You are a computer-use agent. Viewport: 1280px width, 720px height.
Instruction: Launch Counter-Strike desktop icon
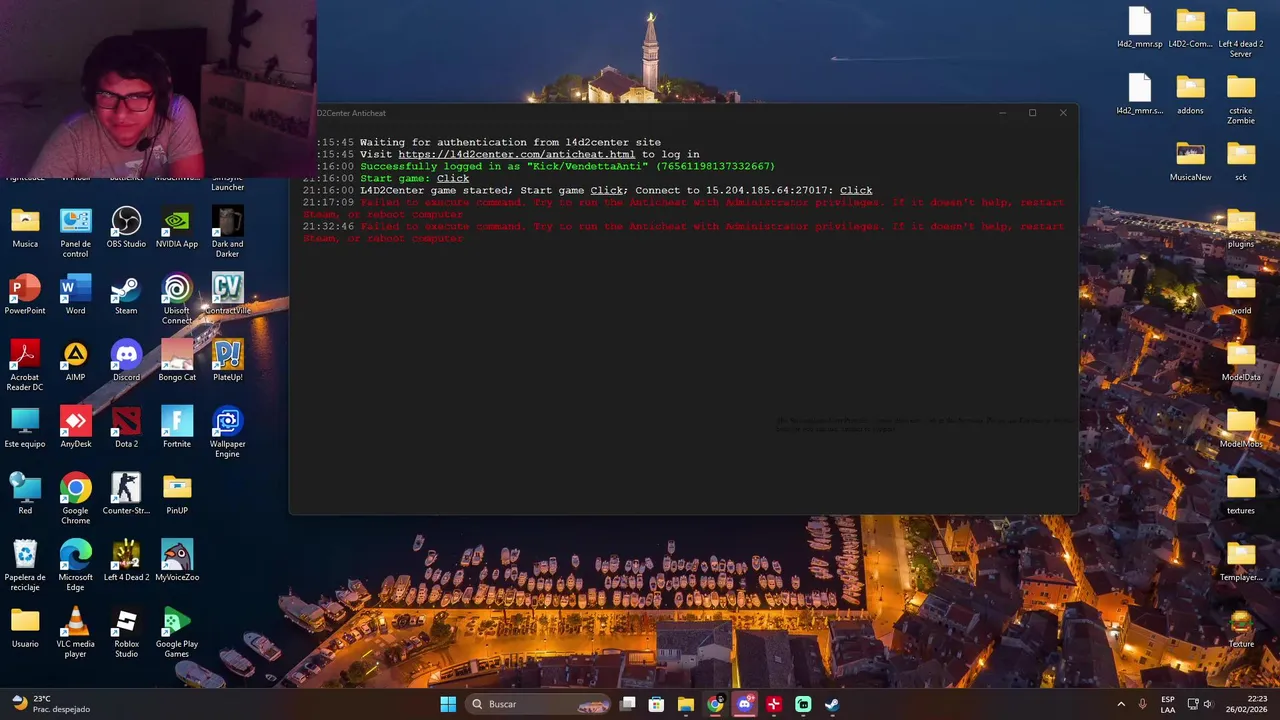[126, 494]
